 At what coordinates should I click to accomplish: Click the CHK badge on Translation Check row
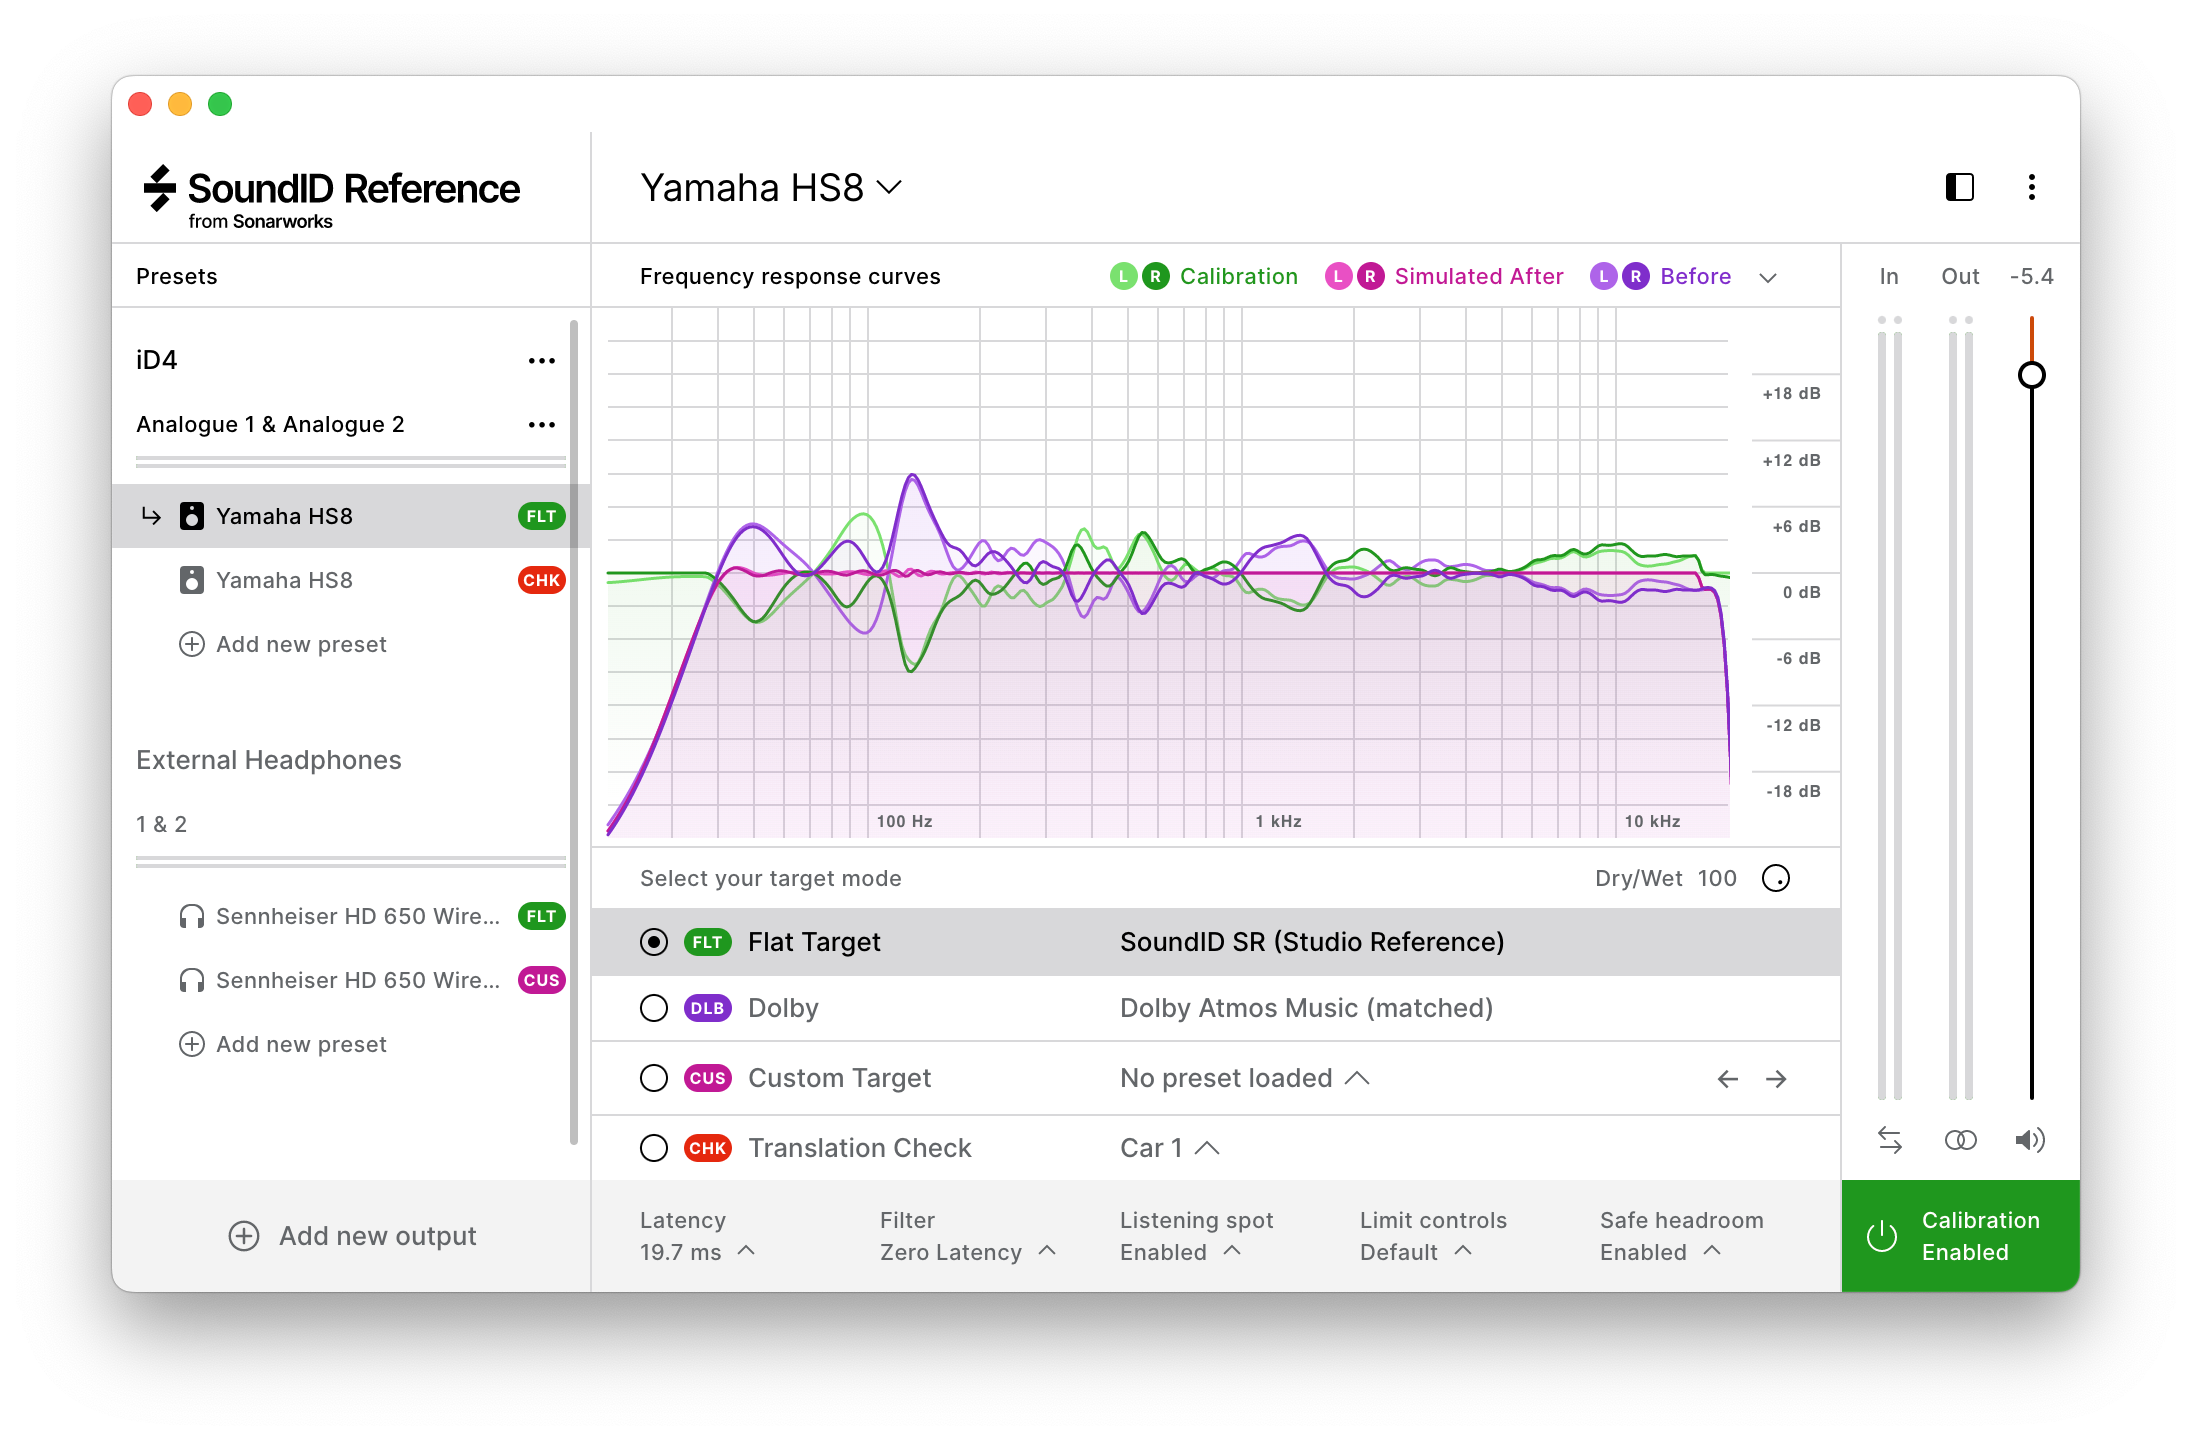(707, 1148)
